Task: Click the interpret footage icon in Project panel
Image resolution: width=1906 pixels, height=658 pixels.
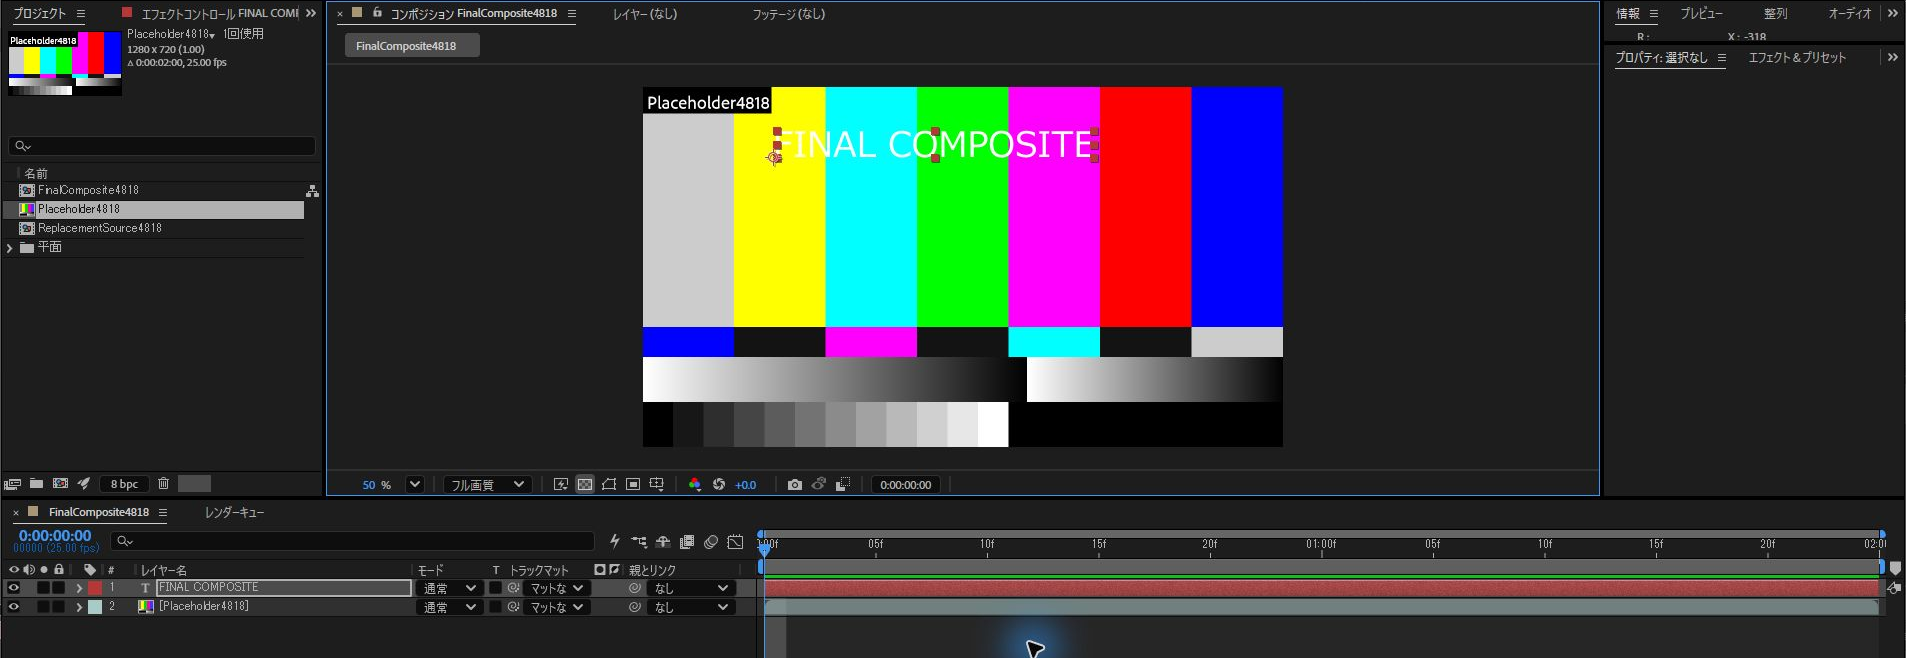Action: 13,484
